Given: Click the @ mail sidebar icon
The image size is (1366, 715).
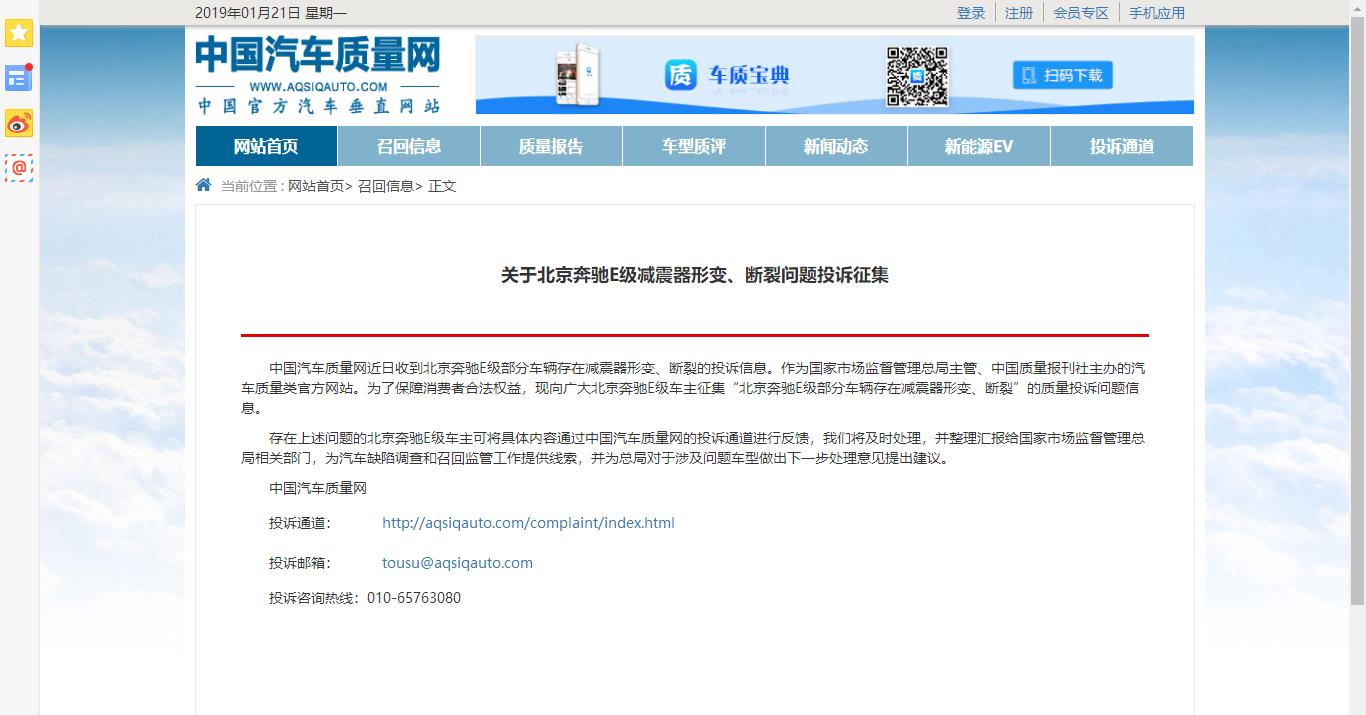Looking at the screenshot, I should [x=19, y=168].
